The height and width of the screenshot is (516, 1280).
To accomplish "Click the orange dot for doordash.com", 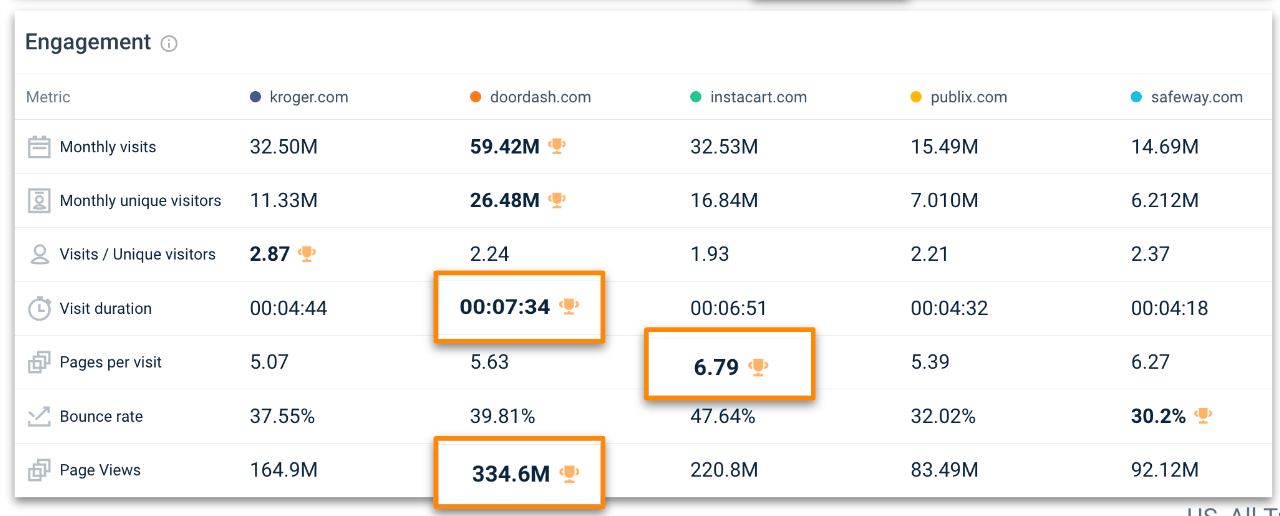I will click(x=476, y=97).
